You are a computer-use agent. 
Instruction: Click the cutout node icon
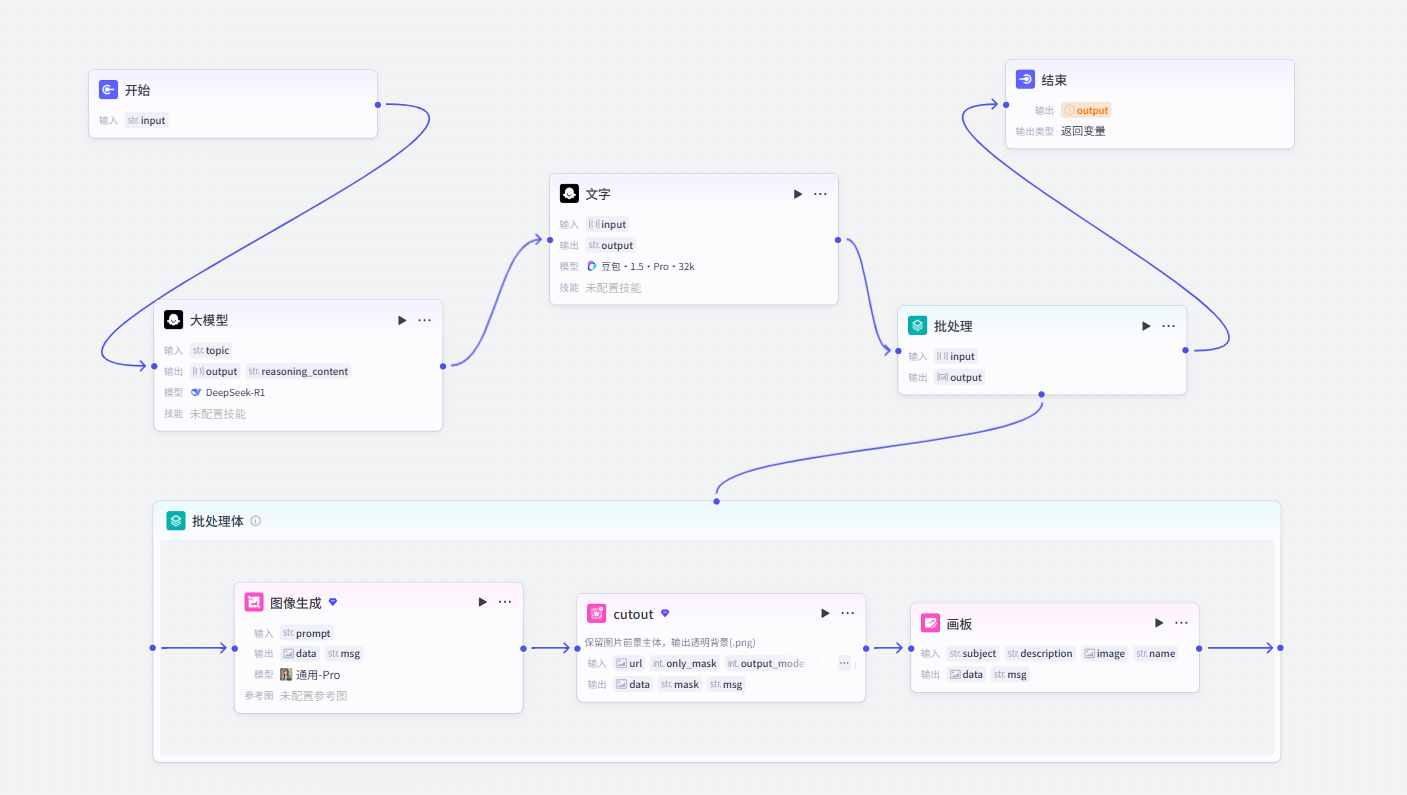[597, 614]
